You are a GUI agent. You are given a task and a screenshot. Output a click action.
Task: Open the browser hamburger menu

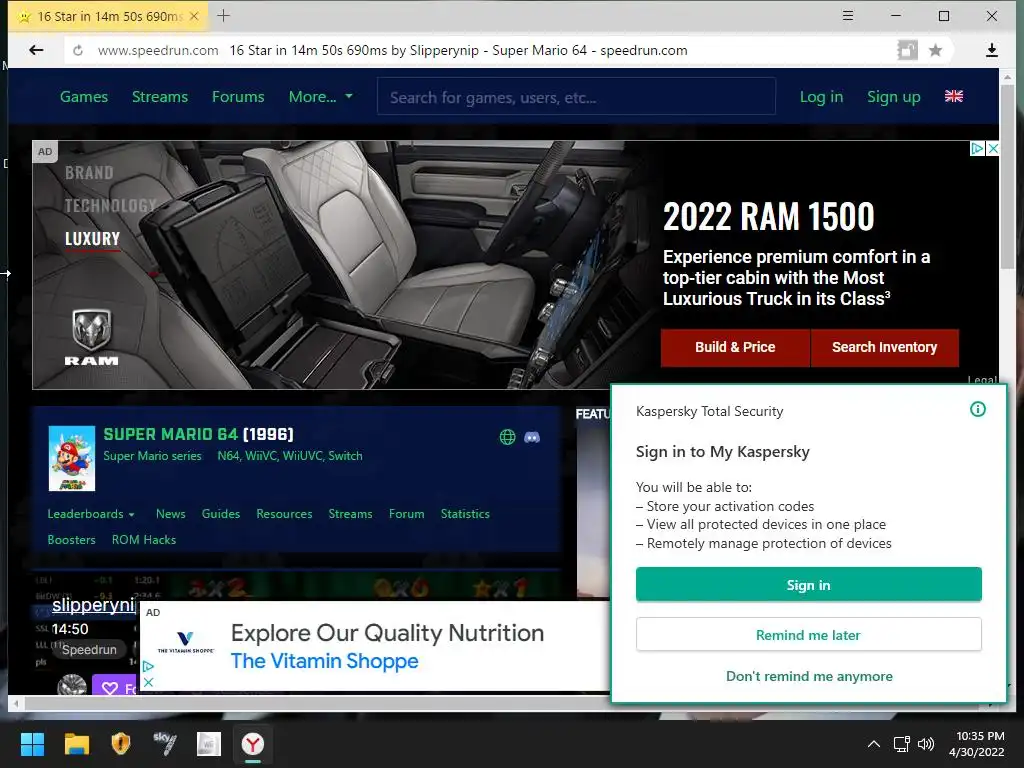pyautogui.click(x=848, y=16)
